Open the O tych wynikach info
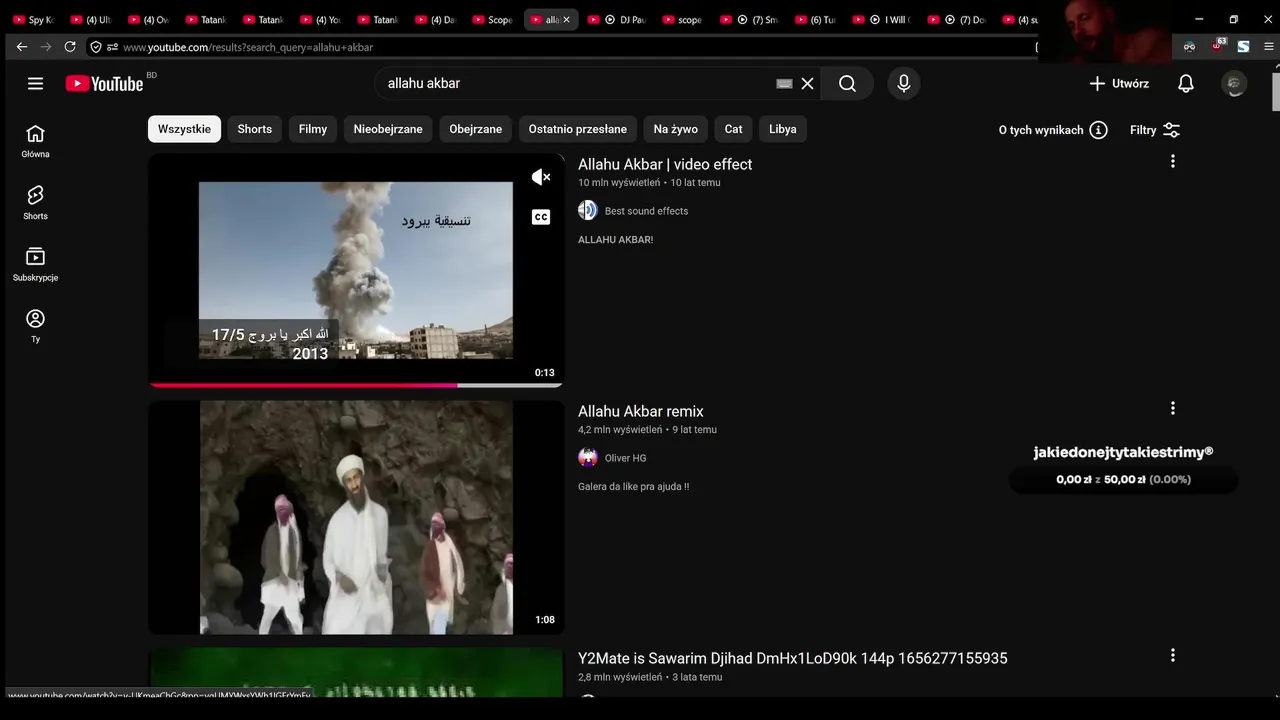The image size is (1280, 720). click(1053, 130)
